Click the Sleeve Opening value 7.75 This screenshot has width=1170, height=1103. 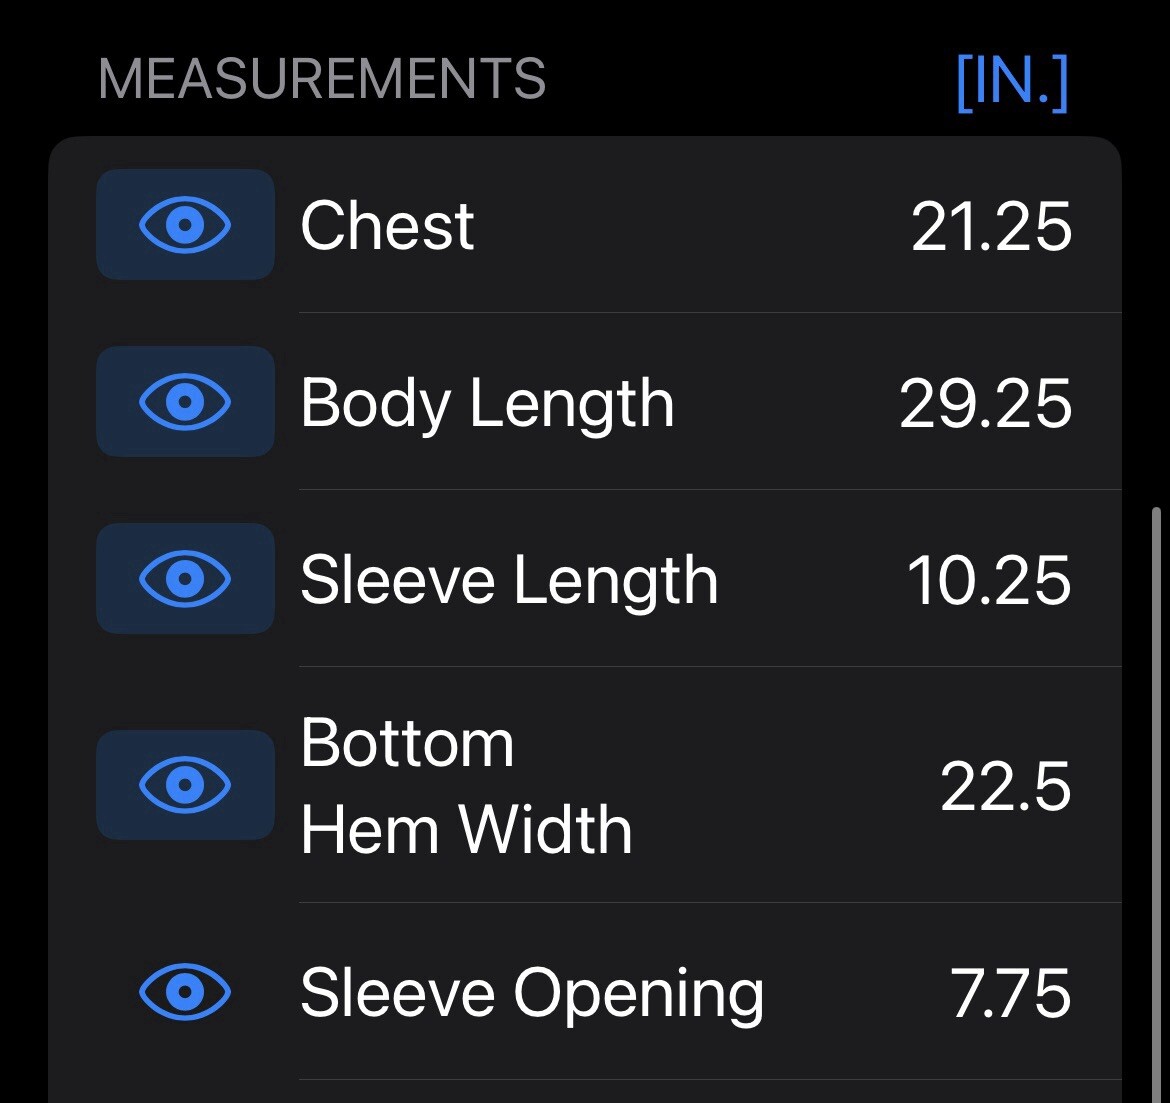1010,993
